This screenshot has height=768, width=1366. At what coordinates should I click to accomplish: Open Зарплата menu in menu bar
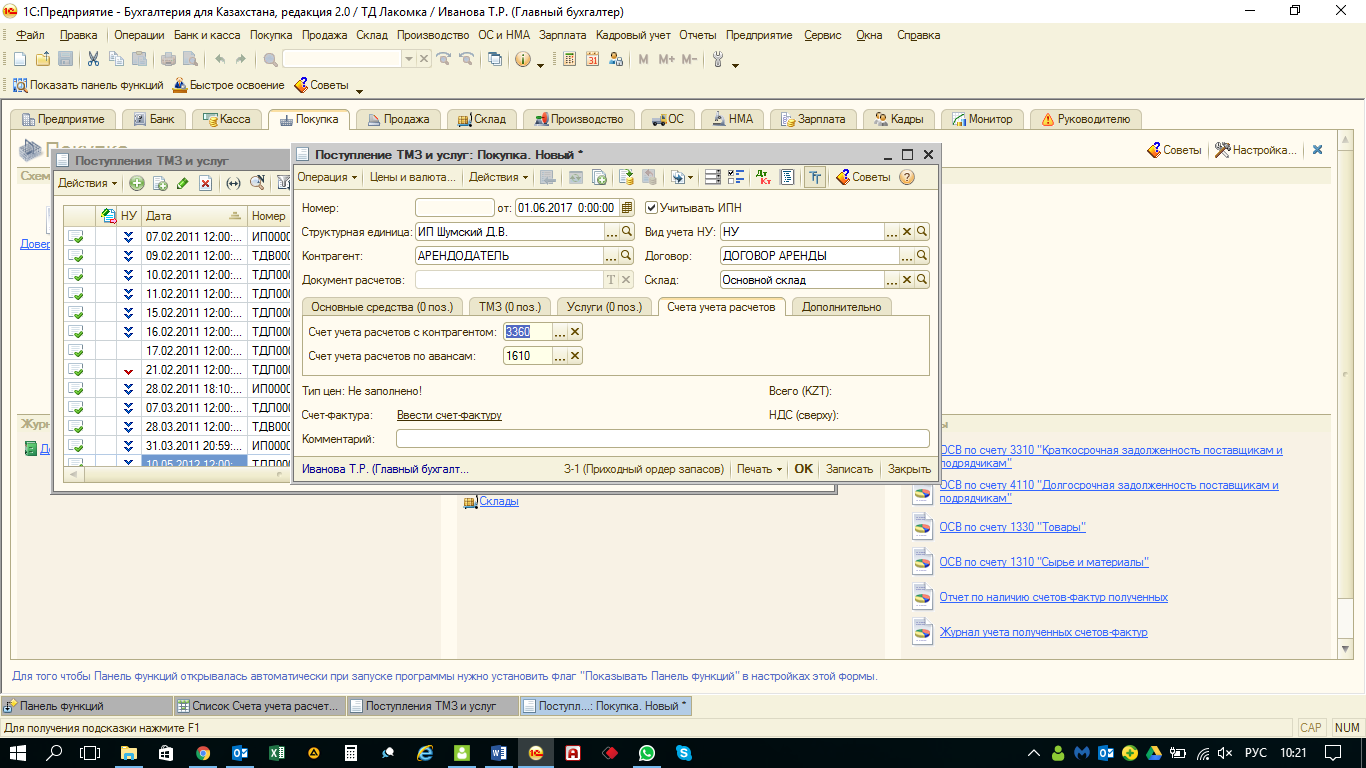pos(563,35)
